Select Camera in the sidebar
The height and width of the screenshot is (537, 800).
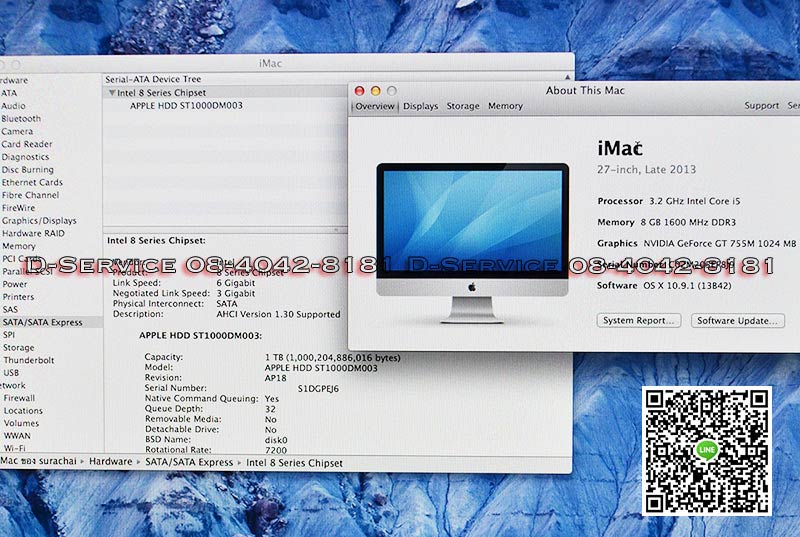click(x=17, y=131)
